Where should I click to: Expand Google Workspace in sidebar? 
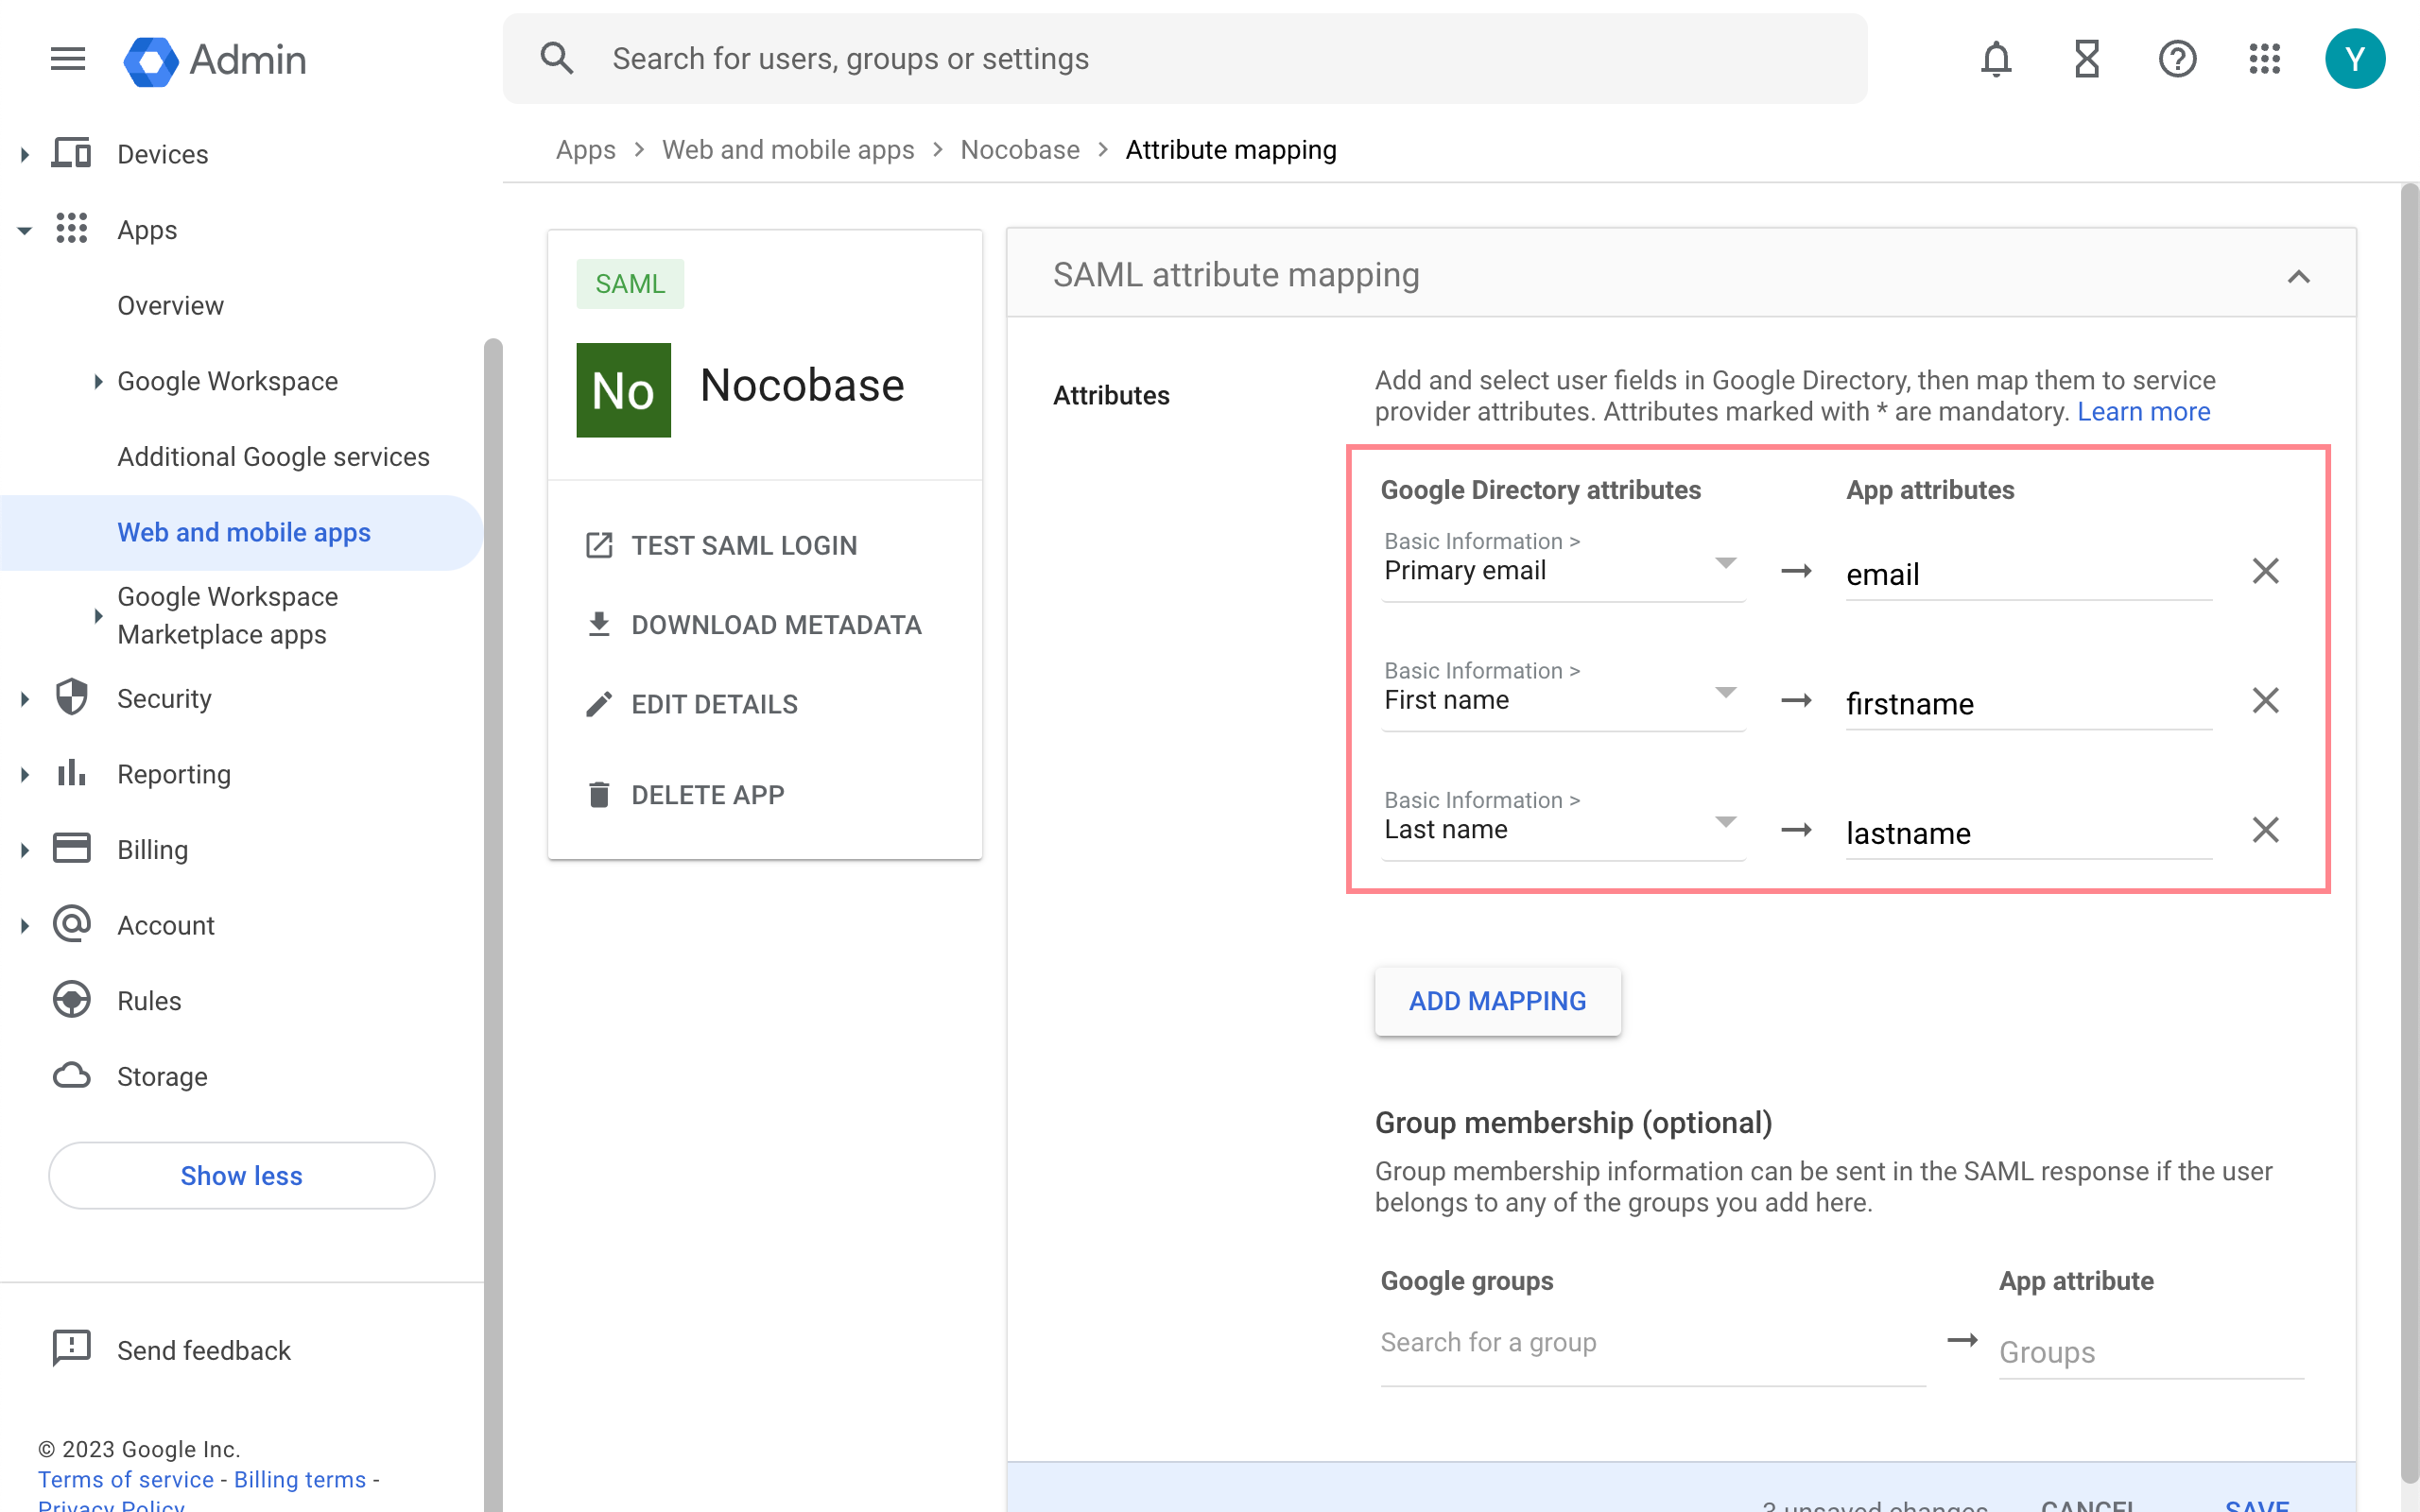[x=98, y=381]
